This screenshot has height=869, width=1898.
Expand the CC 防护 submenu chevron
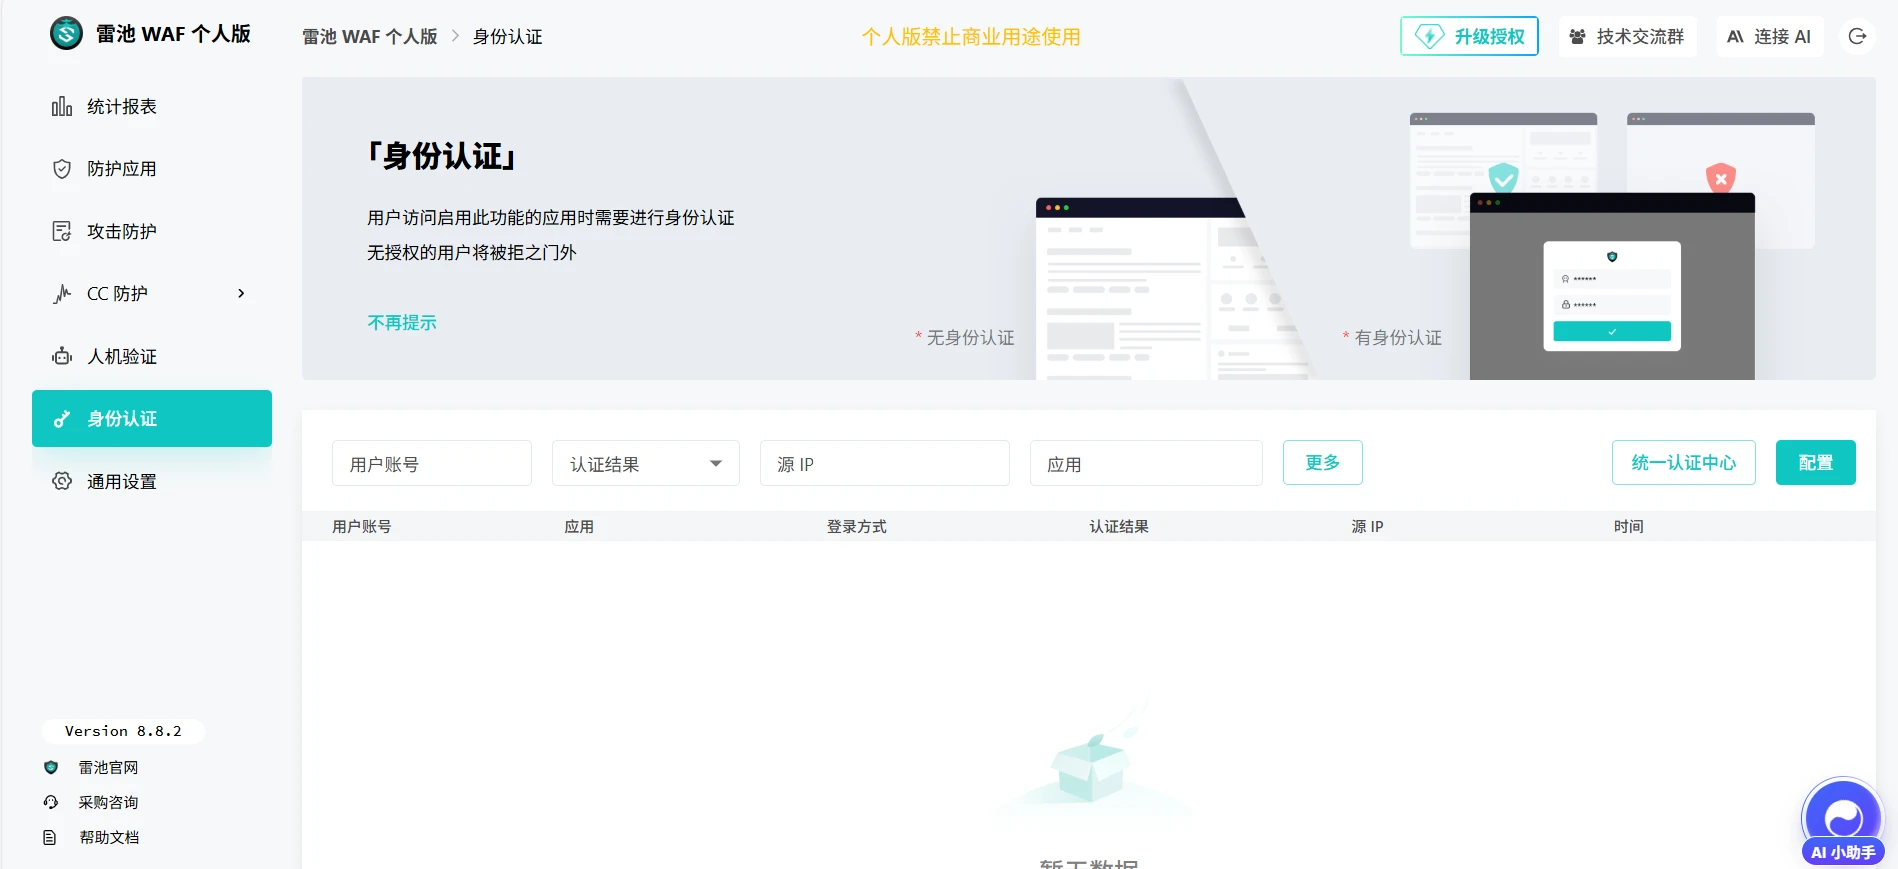(241, 293)
